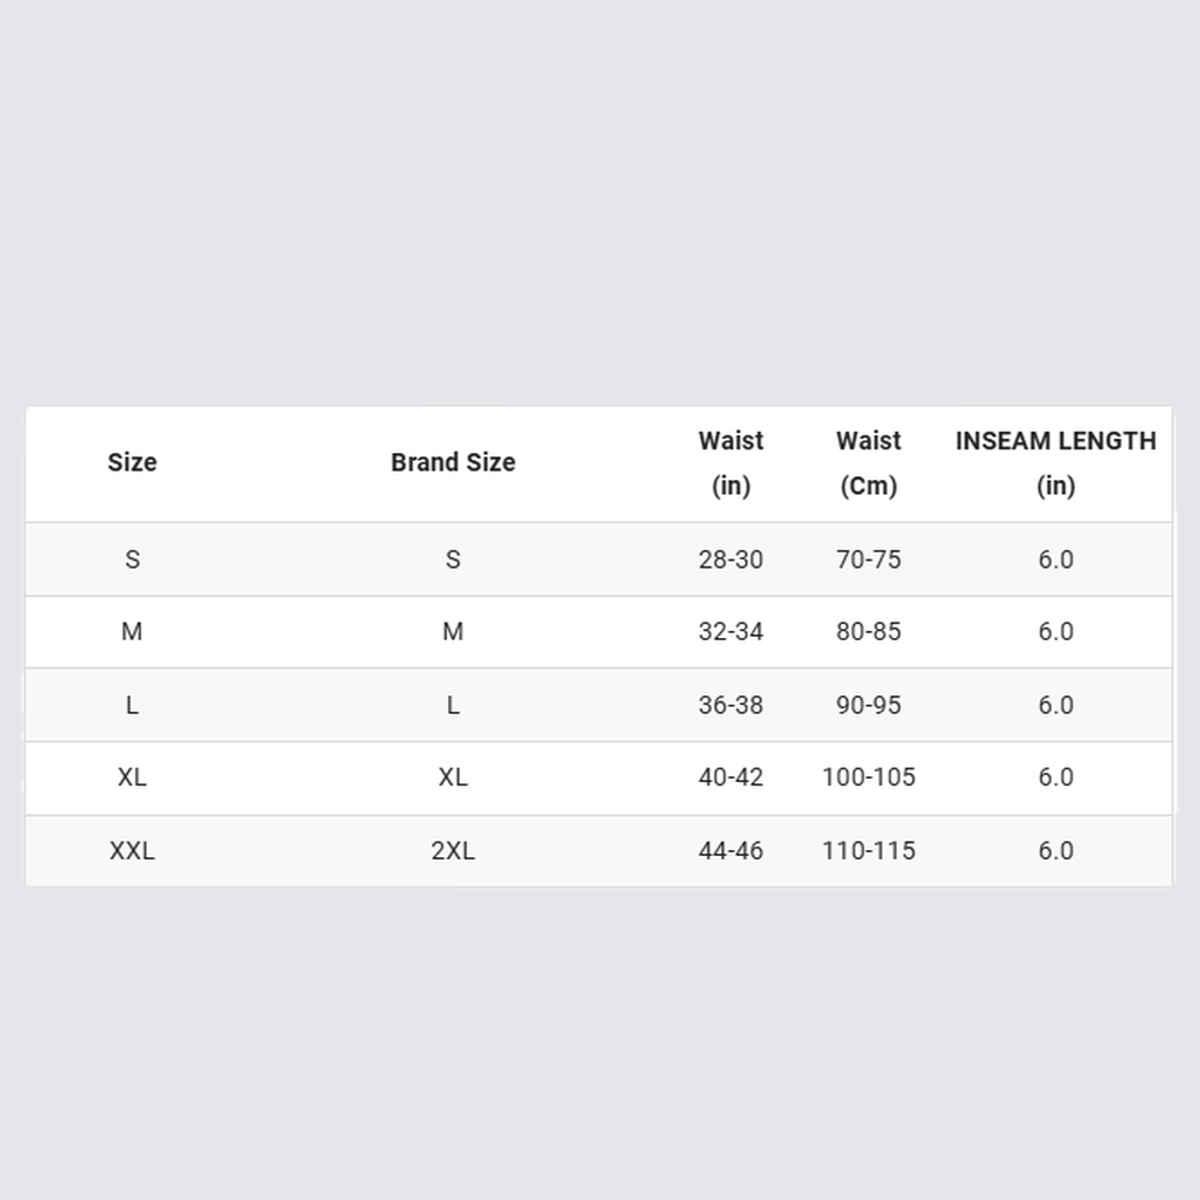
Task: Select the 90-95 waist cm cell
Action: tap(869, 705)
